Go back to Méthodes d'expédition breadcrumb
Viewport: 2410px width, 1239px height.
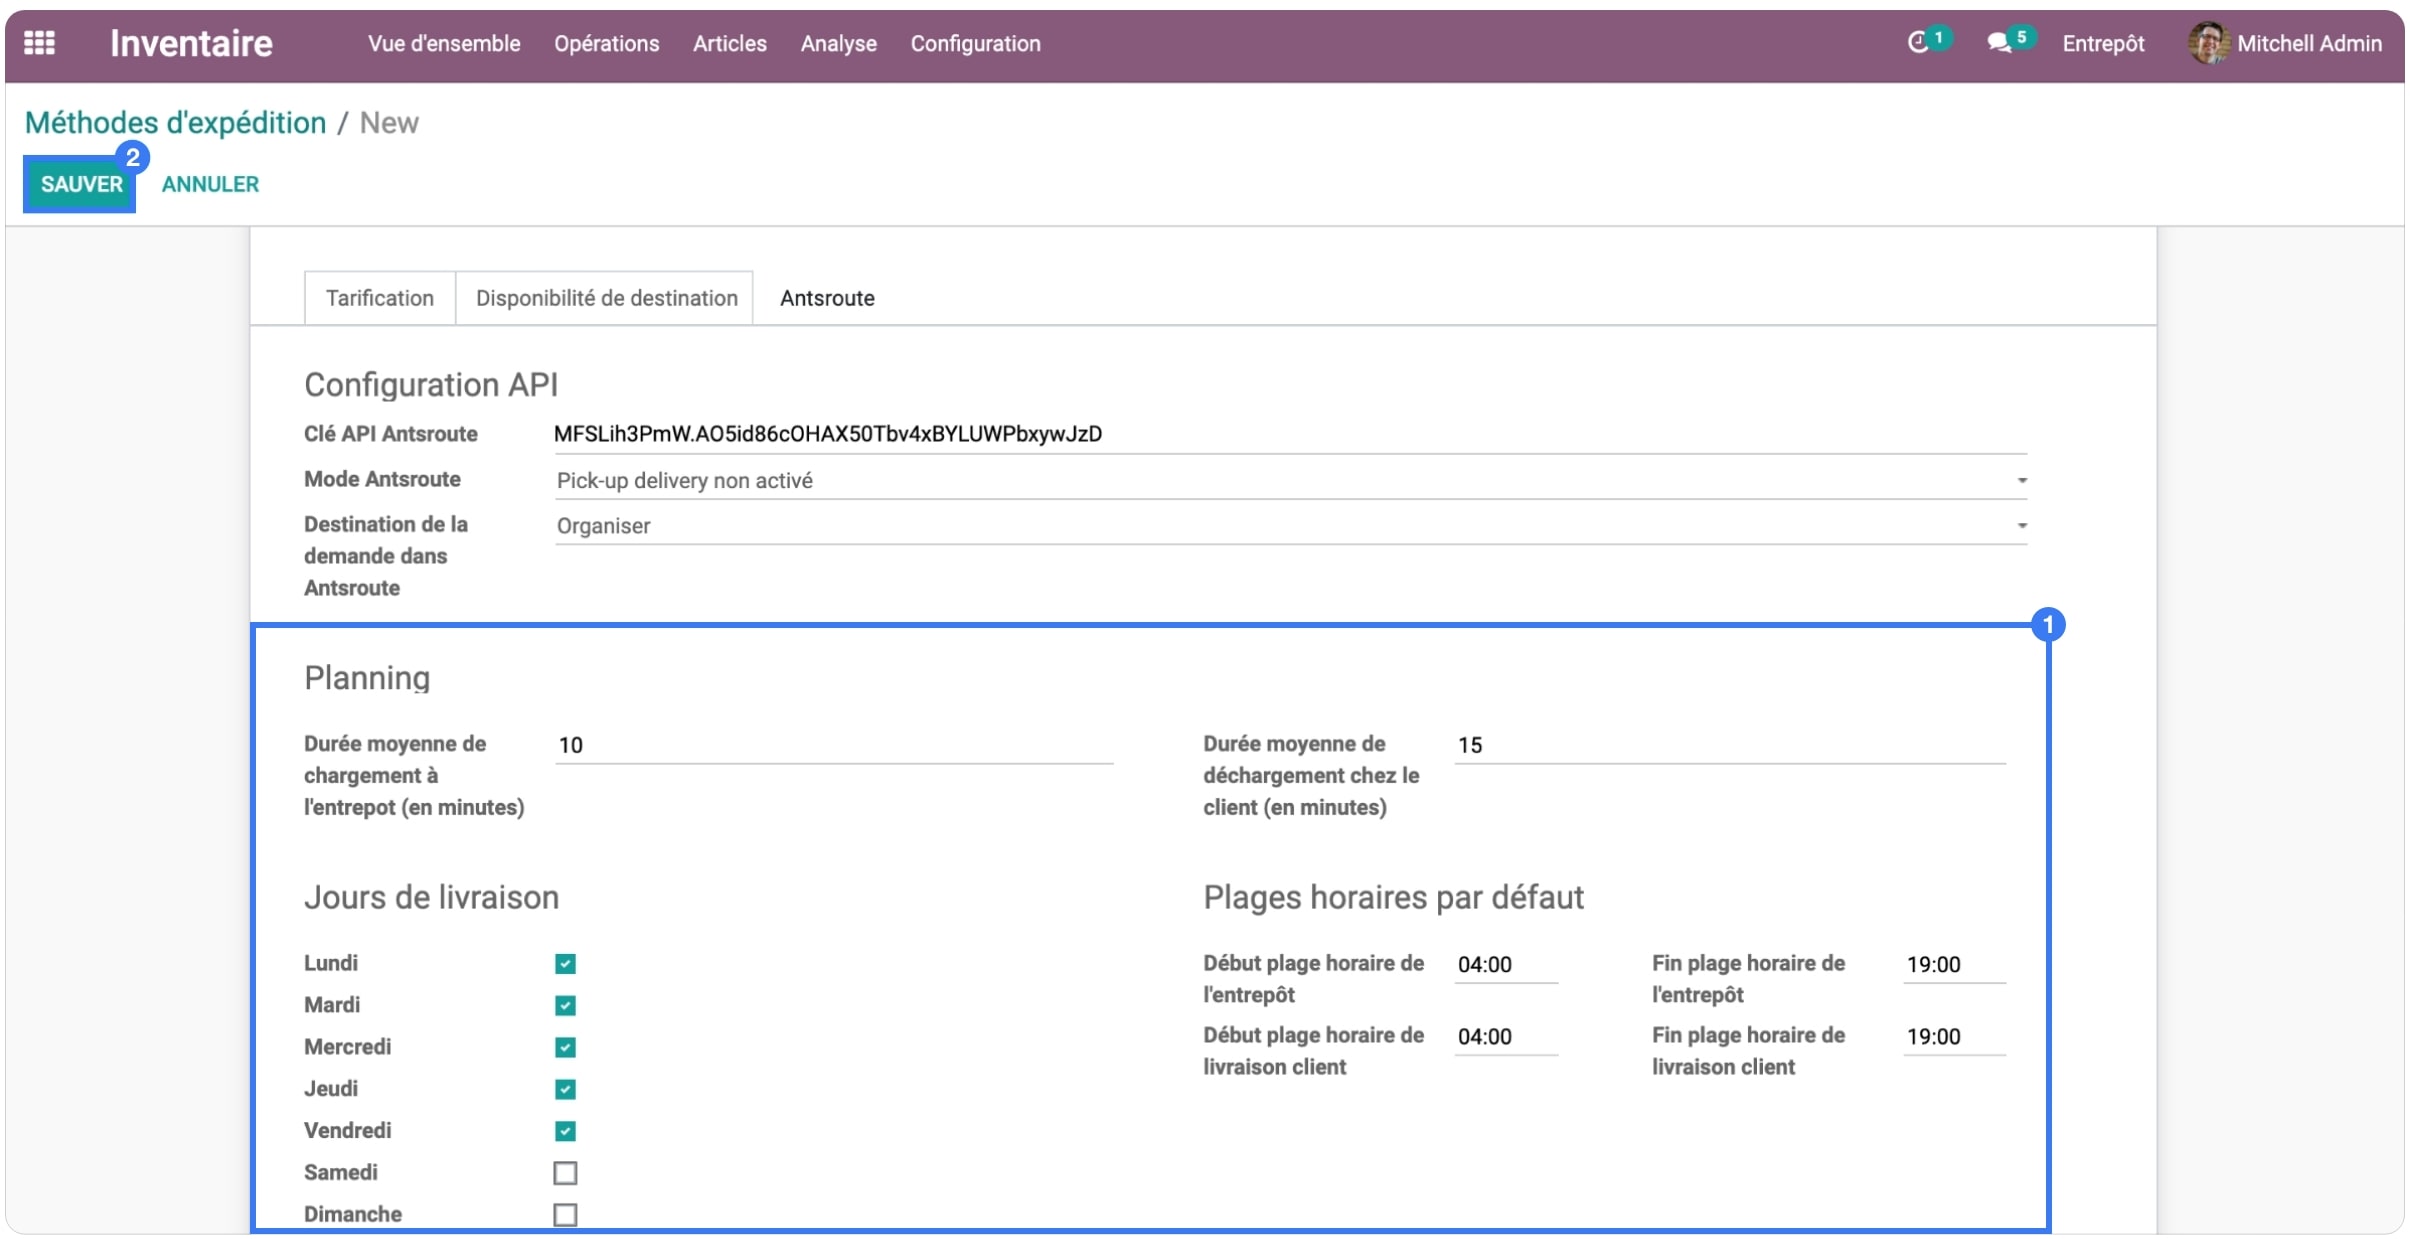[x=175, y=123]
